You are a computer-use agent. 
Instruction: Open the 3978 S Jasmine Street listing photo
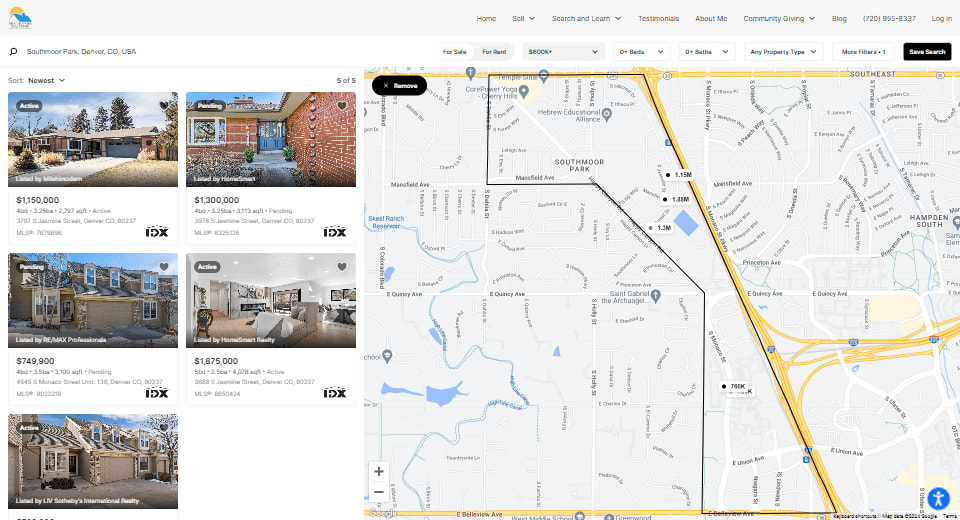(x=271, y=140)
